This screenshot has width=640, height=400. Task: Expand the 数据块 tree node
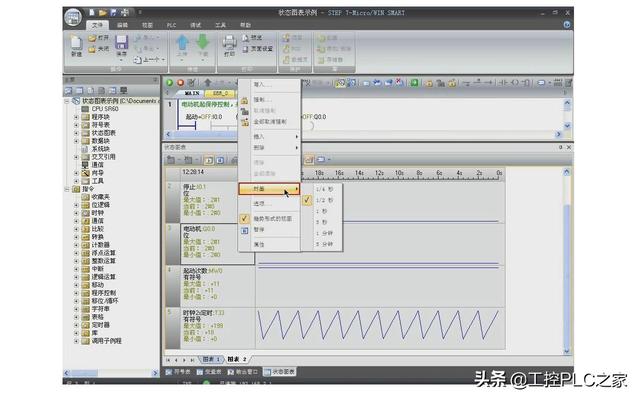(x=76, y=141)
